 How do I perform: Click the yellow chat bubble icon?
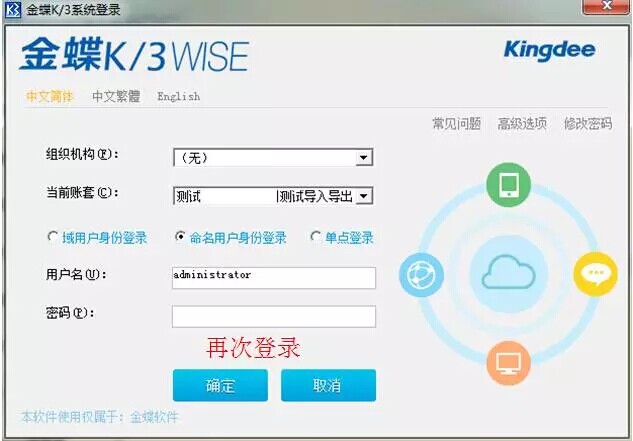[x=595, y=274]
